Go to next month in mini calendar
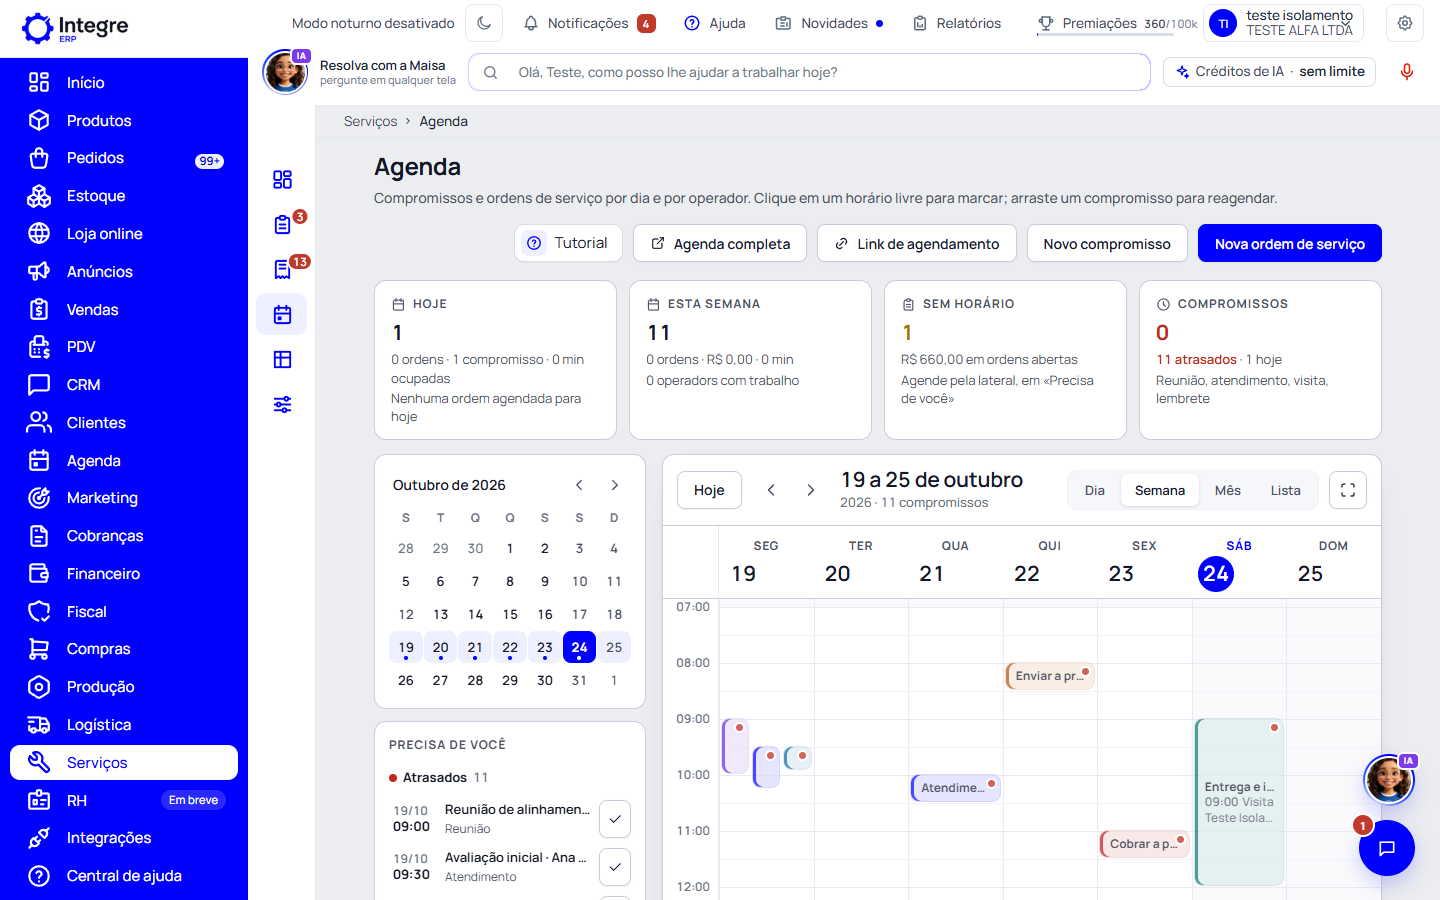The width and height of the screenshot is (1440, 900). [615, 485]
